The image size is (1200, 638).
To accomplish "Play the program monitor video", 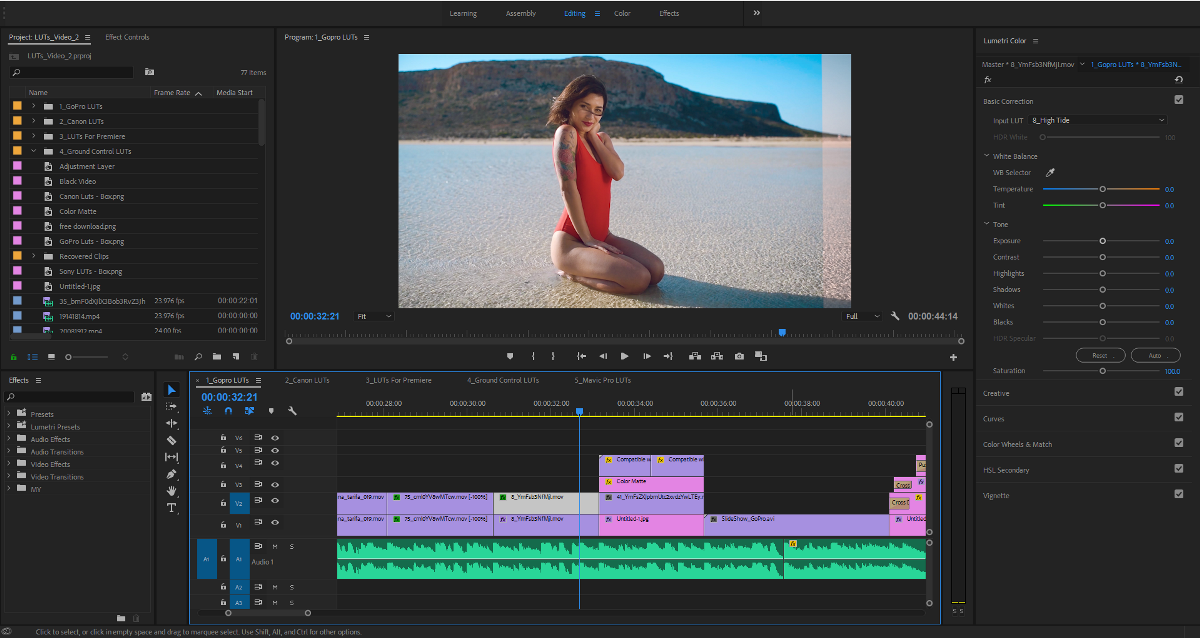I will [x=625, y=356].
